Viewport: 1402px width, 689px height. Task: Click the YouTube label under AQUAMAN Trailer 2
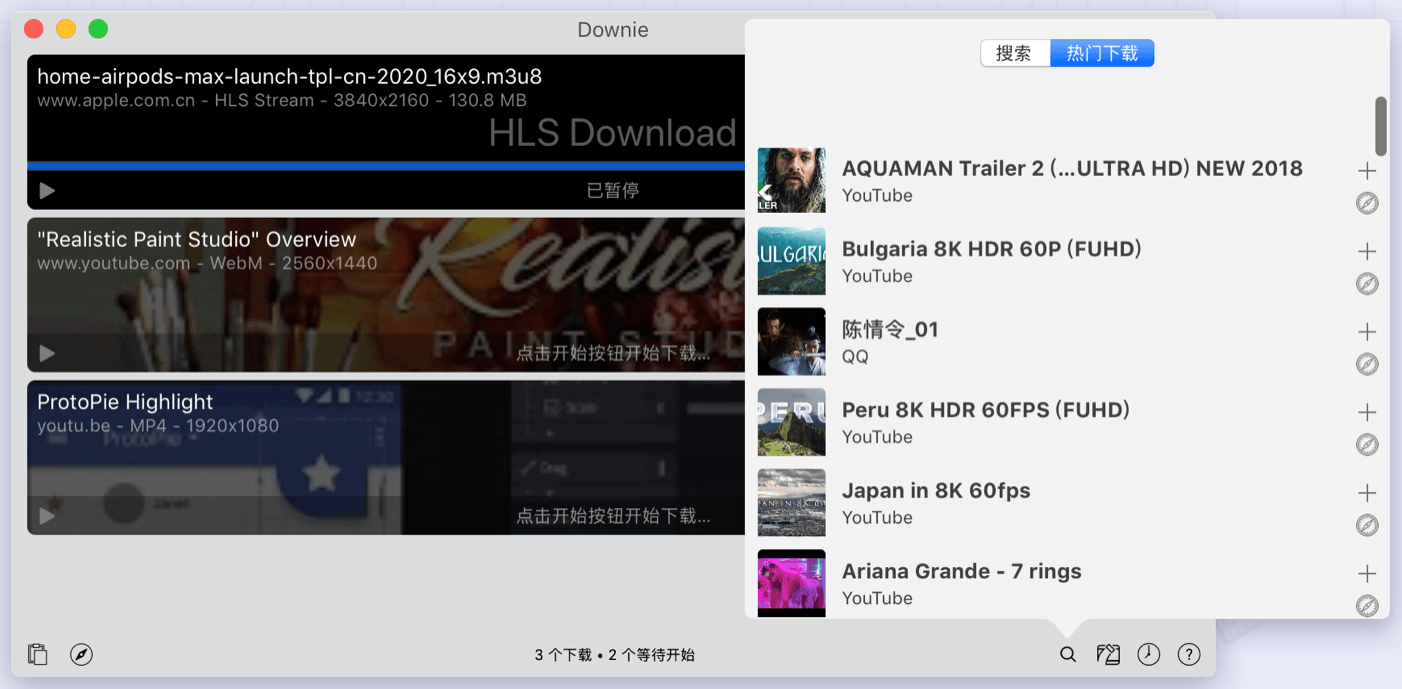pos(877,196)
